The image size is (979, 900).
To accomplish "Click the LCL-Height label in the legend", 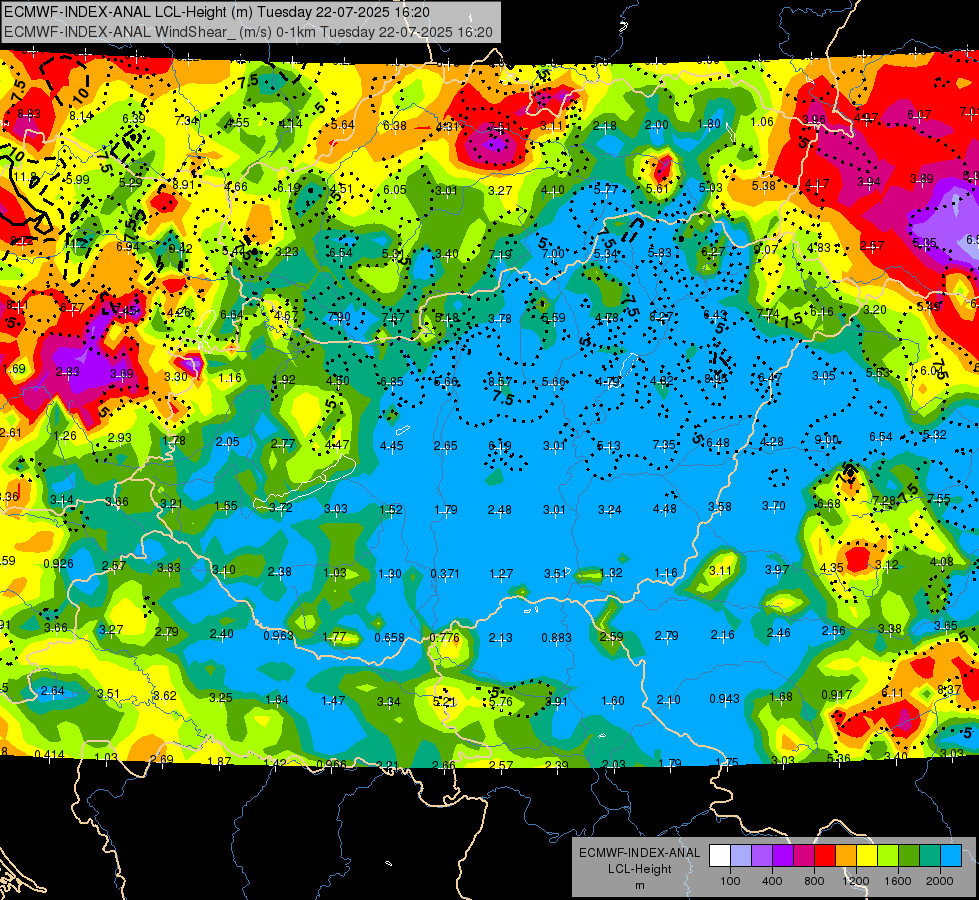I will pyautogui.click(x=639, y=869).
